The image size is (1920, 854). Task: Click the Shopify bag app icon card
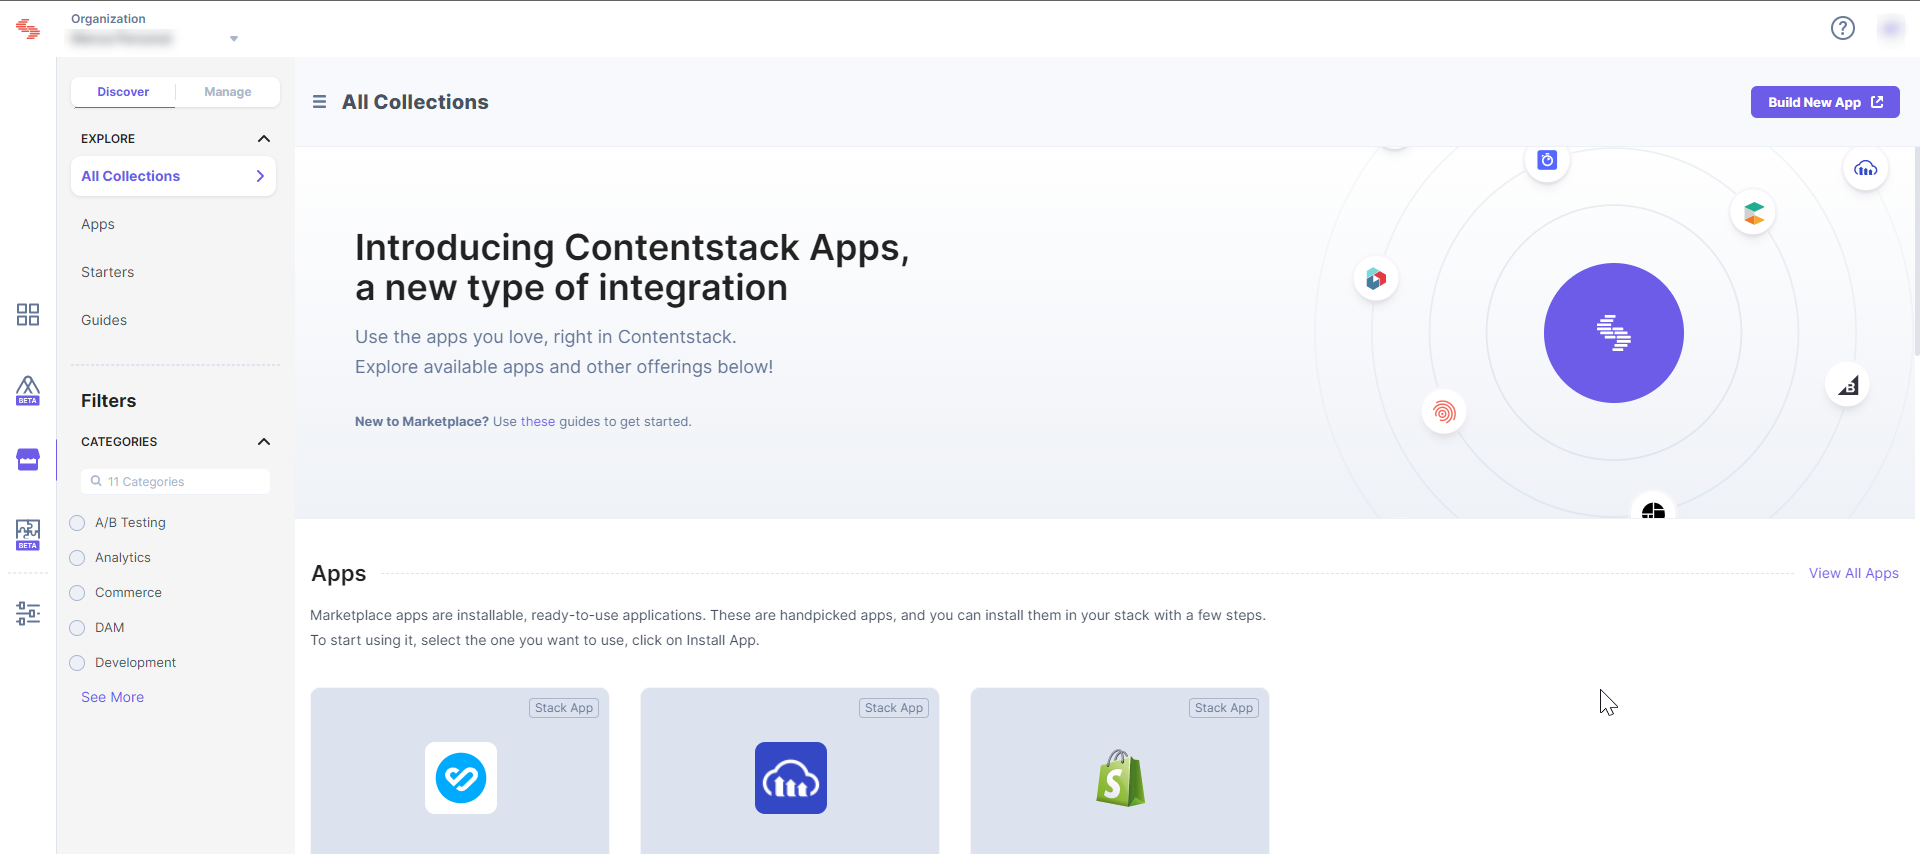(x=1120, y=778)
